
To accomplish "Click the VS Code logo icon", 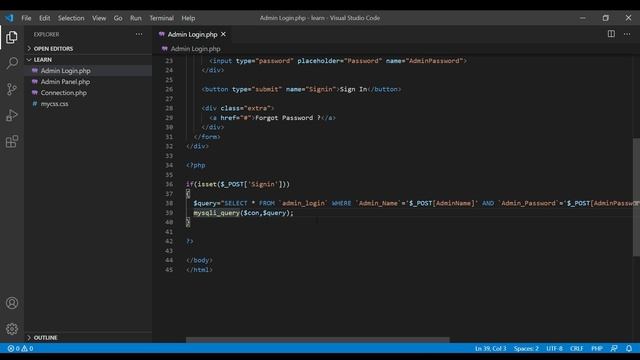I will tap(9, 18).
